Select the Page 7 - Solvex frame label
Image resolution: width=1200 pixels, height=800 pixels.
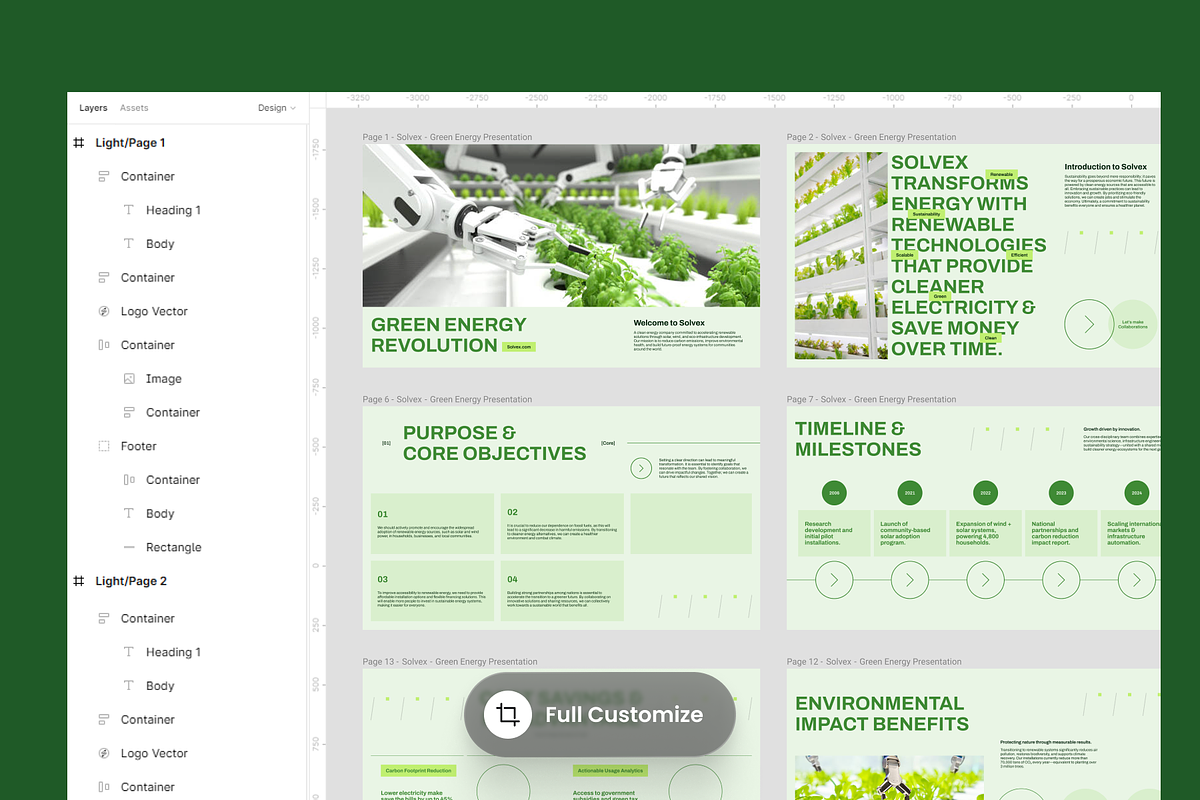[871, 399]
